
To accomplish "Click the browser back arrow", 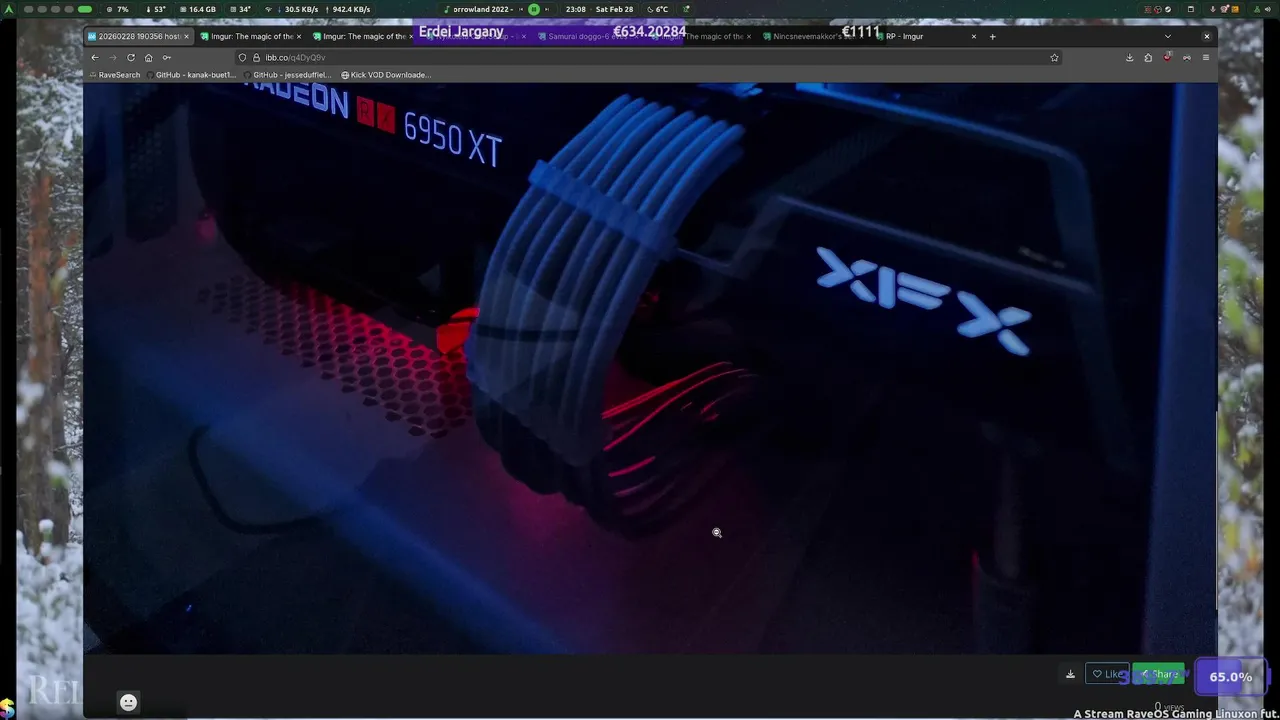I will (x=95, y=58).
